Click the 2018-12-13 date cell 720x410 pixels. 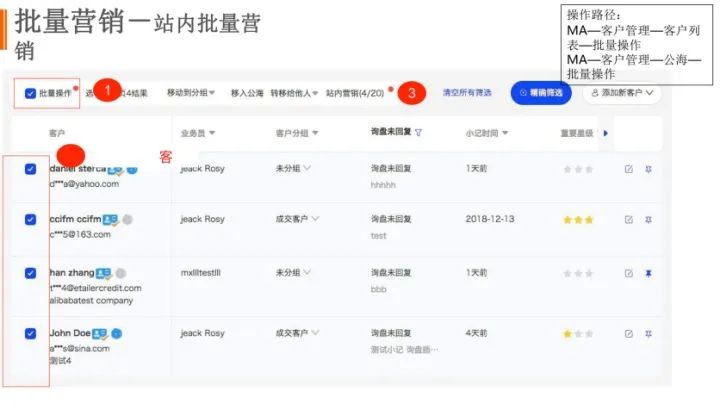click(490, 219)
